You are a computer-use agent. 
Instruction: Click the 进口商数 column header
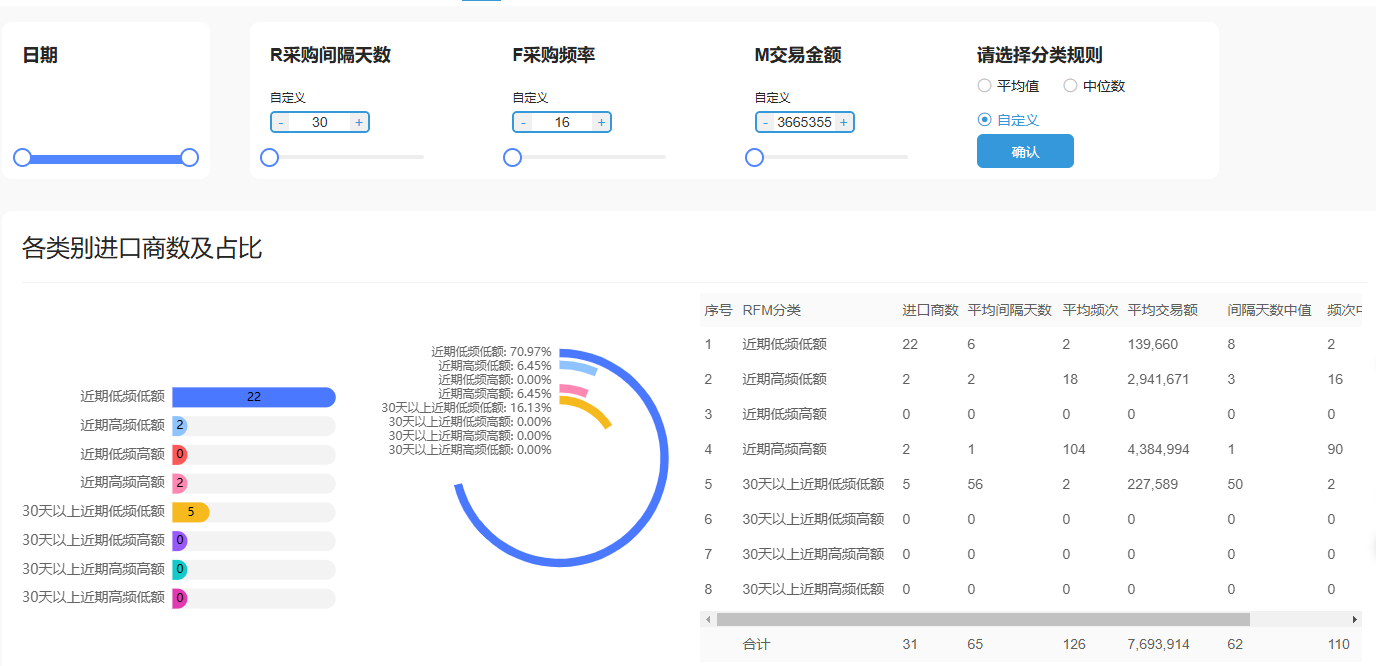pos(930,310)
